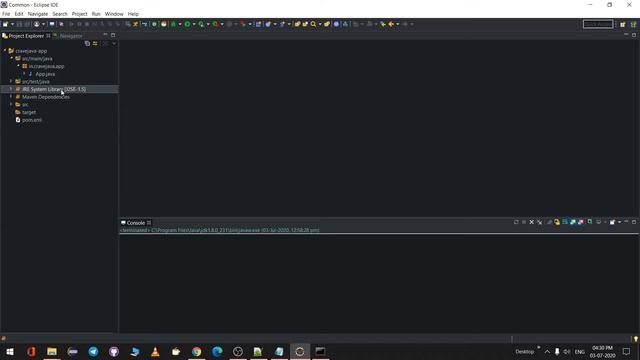Viewport: 640px width, 360px height.
Task: Click Collapse All in Project Explorer
Action: (87, 43)
